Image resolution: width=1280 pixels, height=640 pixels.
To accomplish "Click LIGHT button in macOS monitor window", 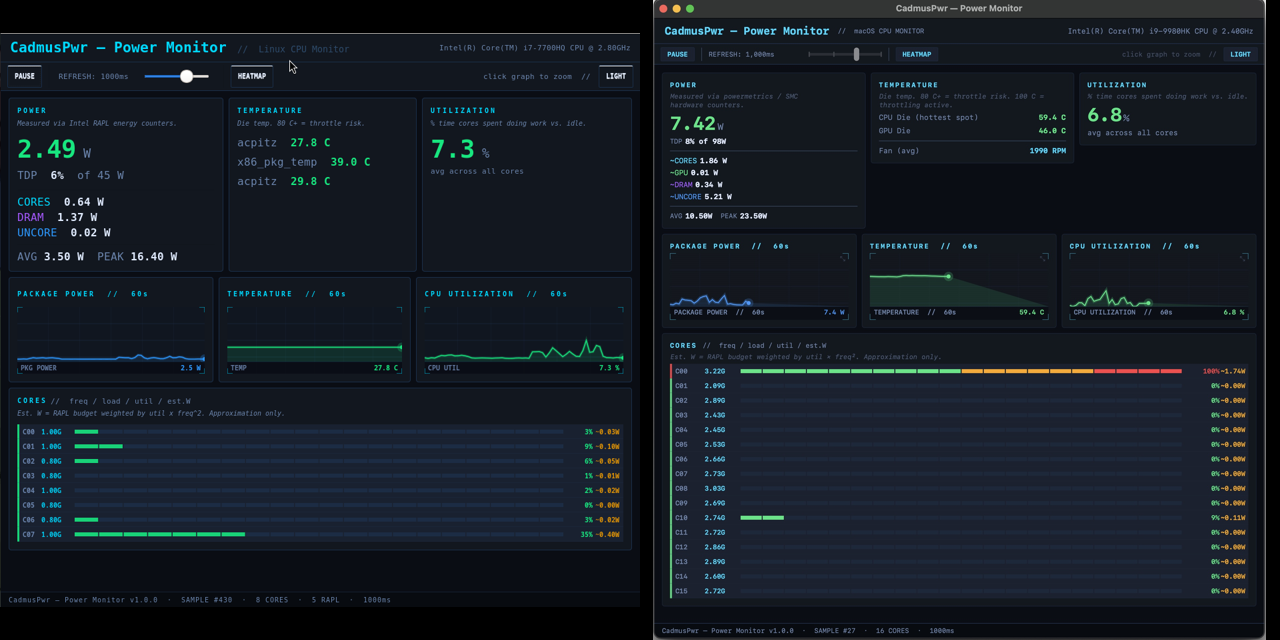I will pyautogui.click(x=1240, y=55).
